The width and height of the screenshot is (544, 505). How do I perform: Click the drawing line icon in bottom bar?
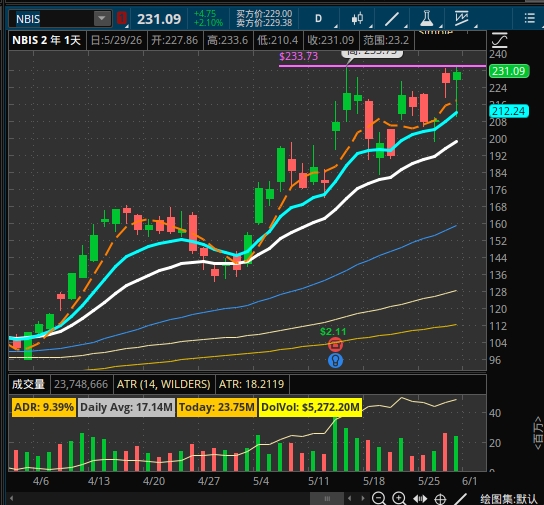pyautogui.click(x=460, y=498)
